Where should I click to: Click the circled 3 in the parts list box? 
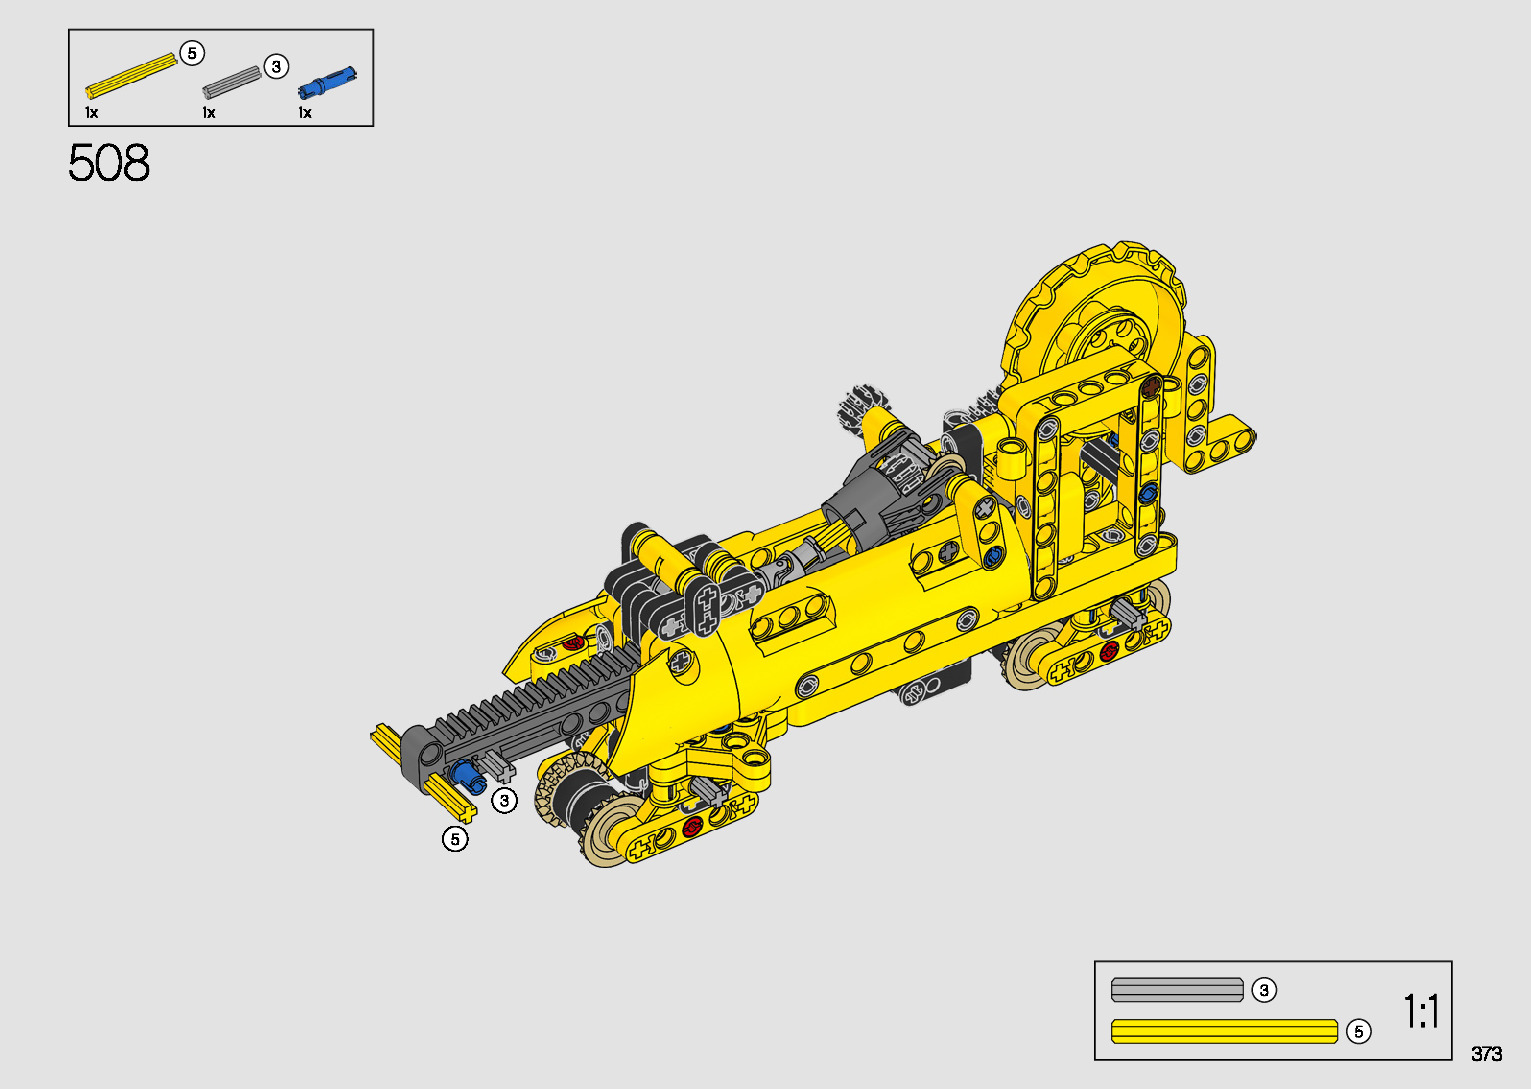tap(276, 67)
